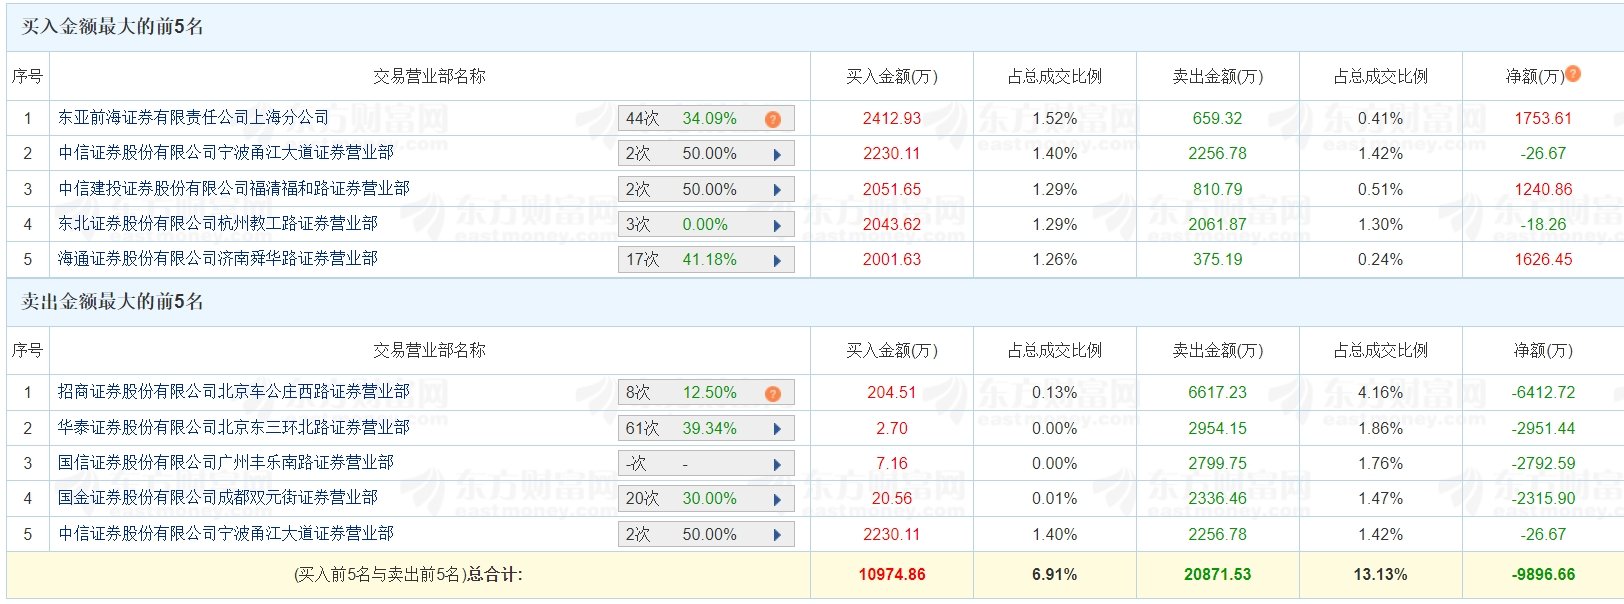Click ratio 1.52% in 东亚前海 row
Image resolution: width=1624 pixels, height=604 pixels.
pyautogui.click(x=1054, y=118)
